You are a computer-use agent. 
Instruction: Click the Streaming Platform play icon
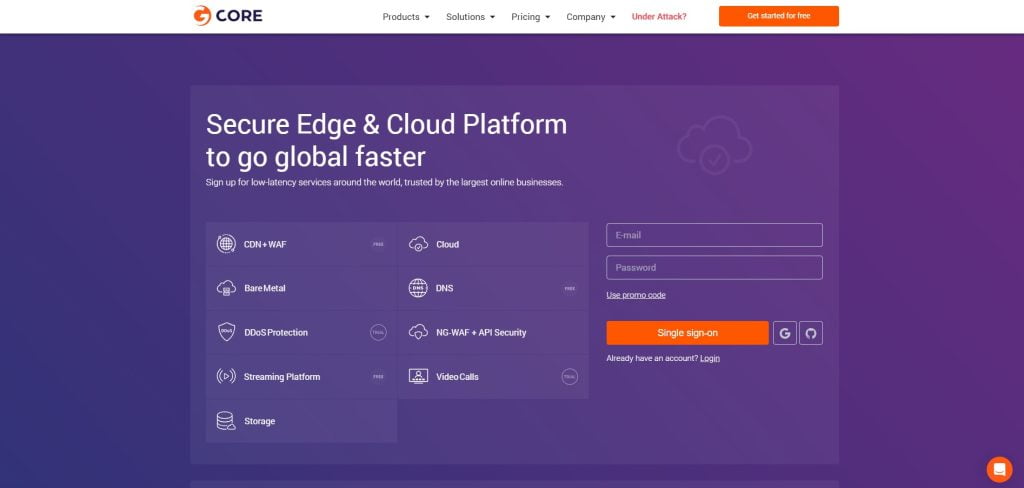click(x=226, y=377)
